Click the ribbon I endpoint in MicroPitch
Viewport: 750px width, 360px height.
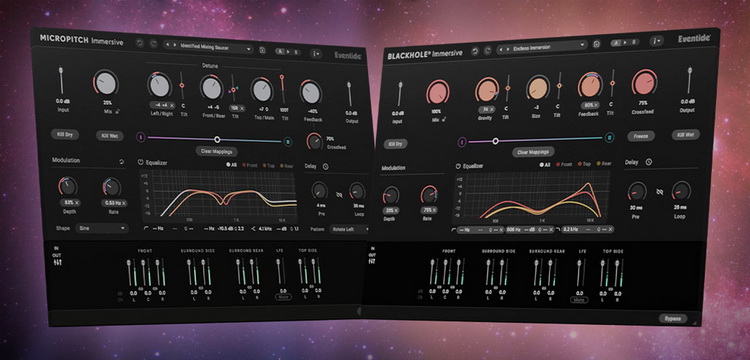141,138
